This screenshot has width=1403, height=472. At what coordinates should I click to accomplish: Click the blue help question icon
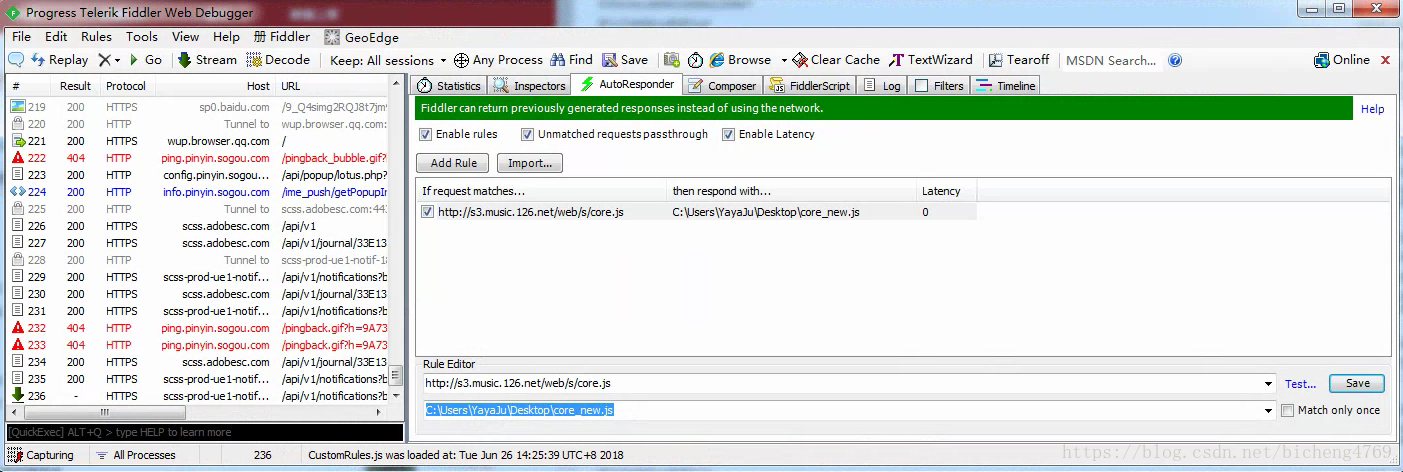[x=1175, y=60]
